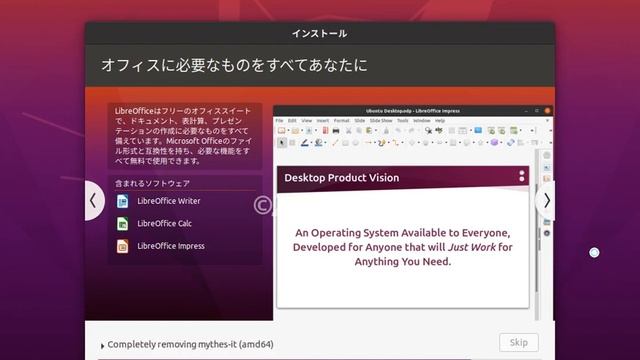The height and width of the screenshot is (360, 640).
Task: Click the New document icon in Impress
Action: point(282,131)
